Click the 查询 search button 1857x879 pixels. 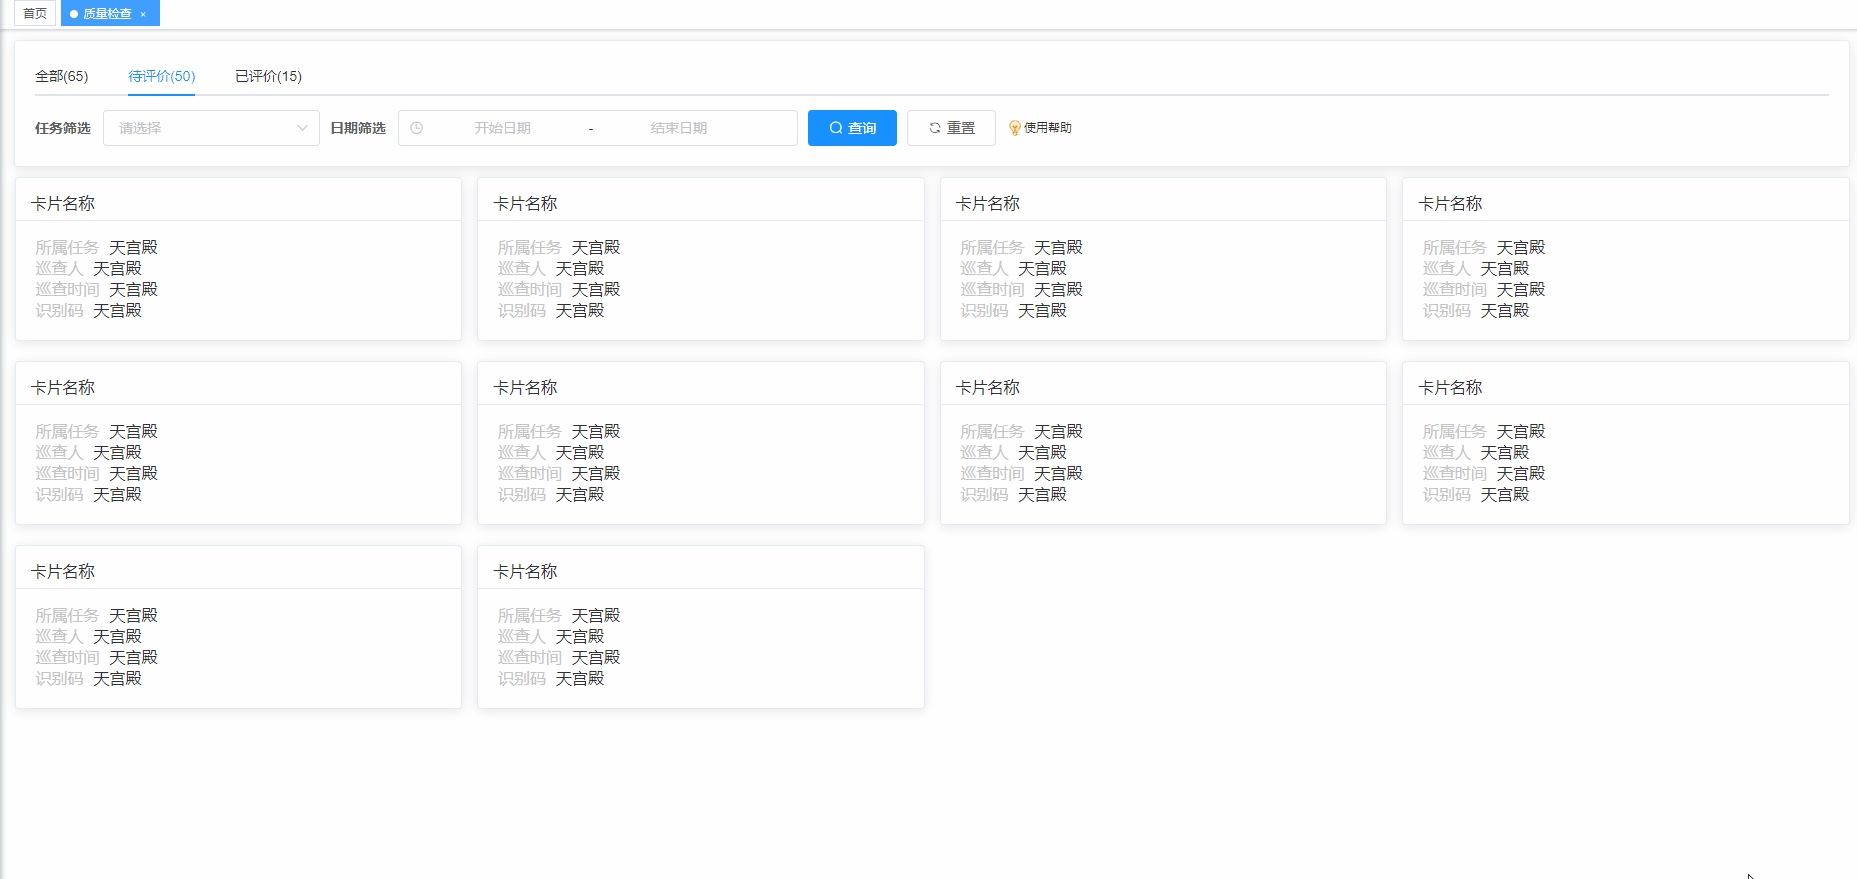tap(852, 128)
